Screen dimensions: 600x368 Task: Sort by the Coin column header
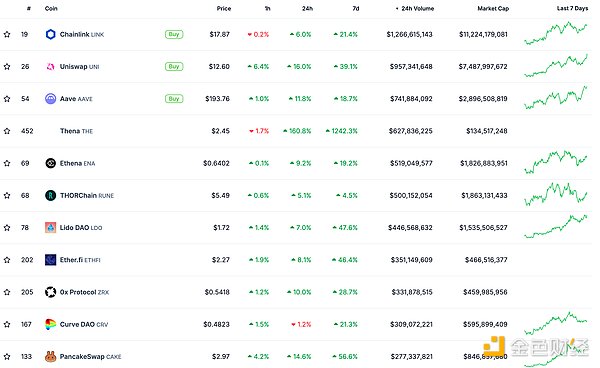51,8
